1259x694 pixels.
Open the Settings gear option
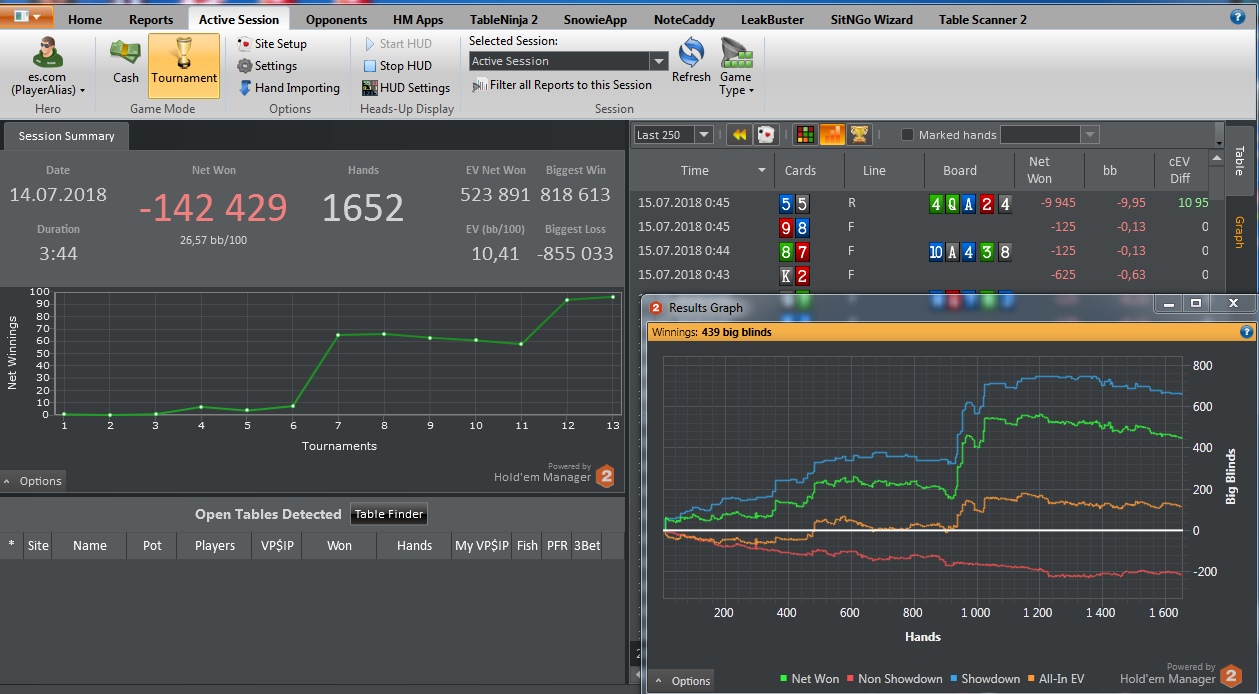(x=267, y=66)
